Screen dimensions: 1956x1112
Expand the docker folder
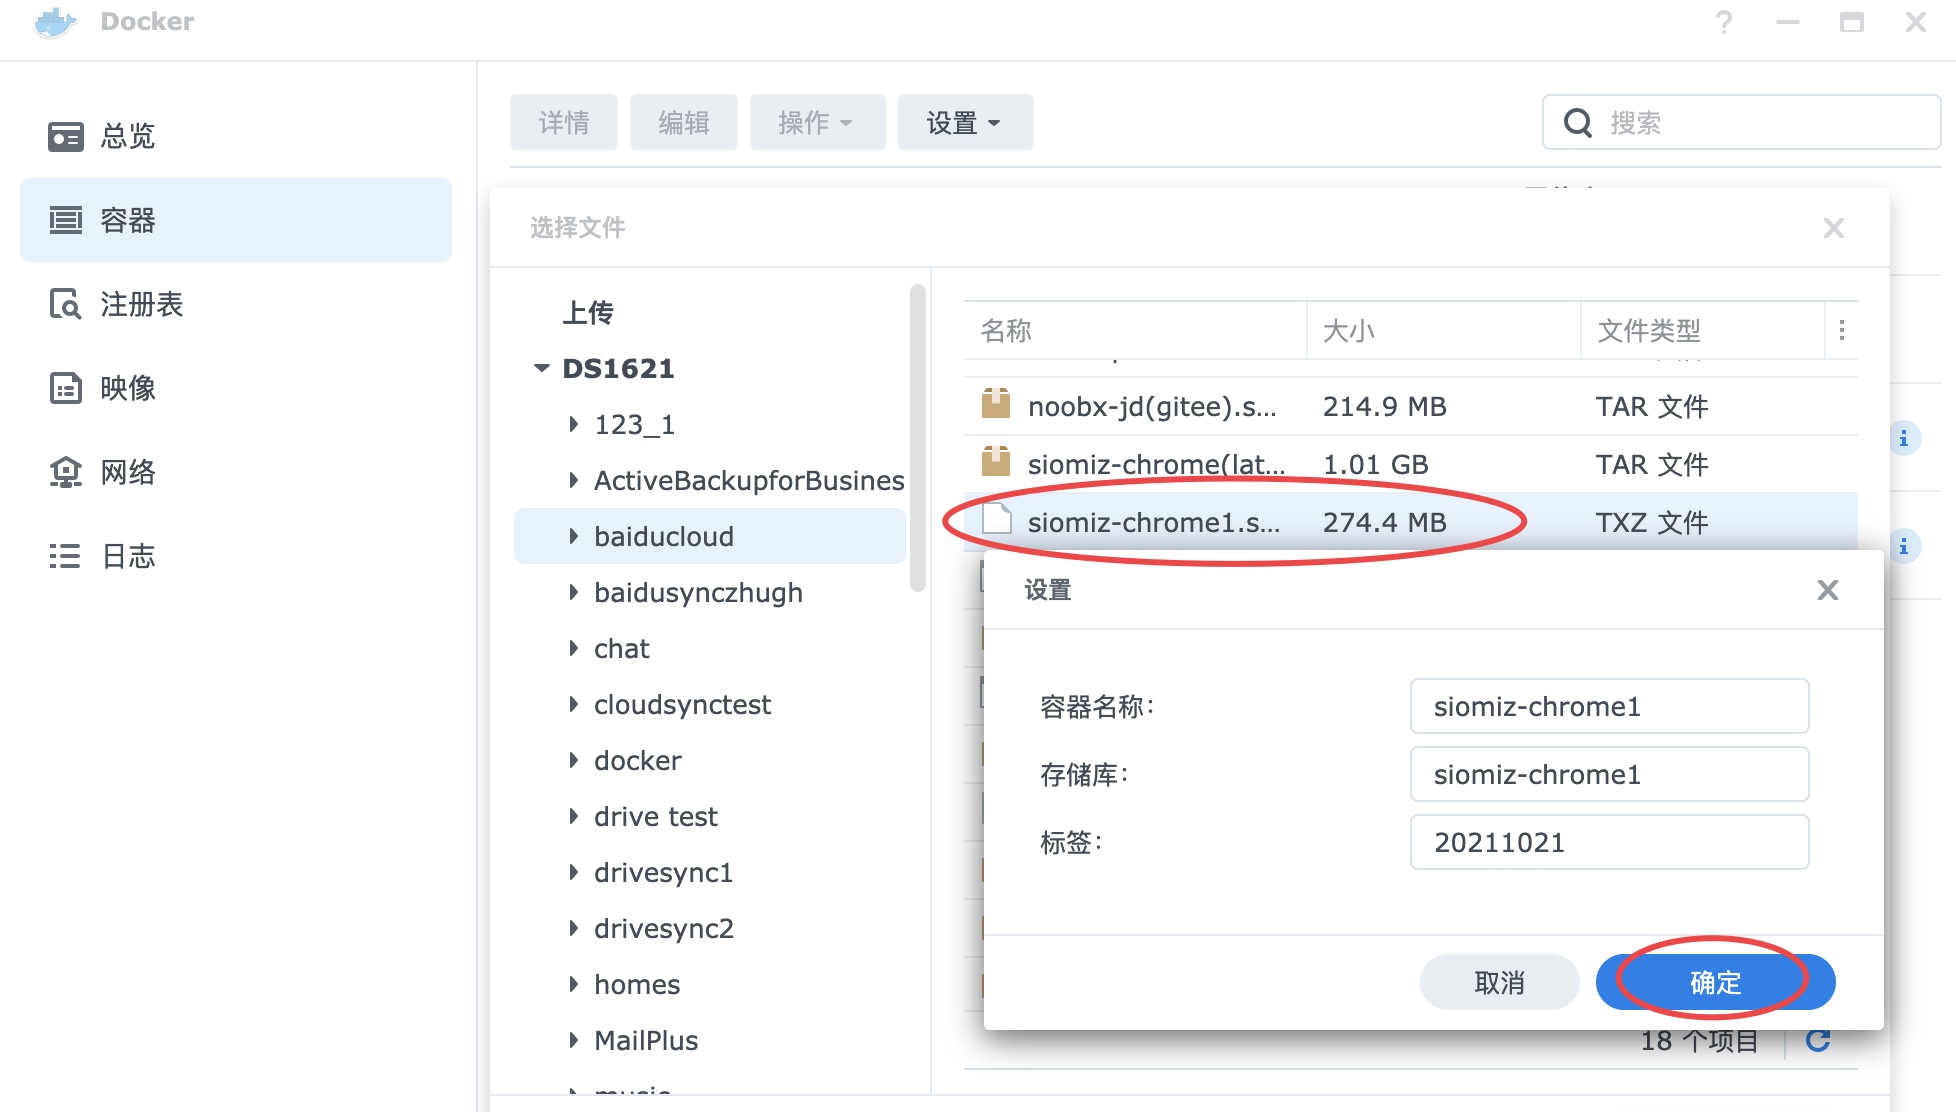click(573, 760)
